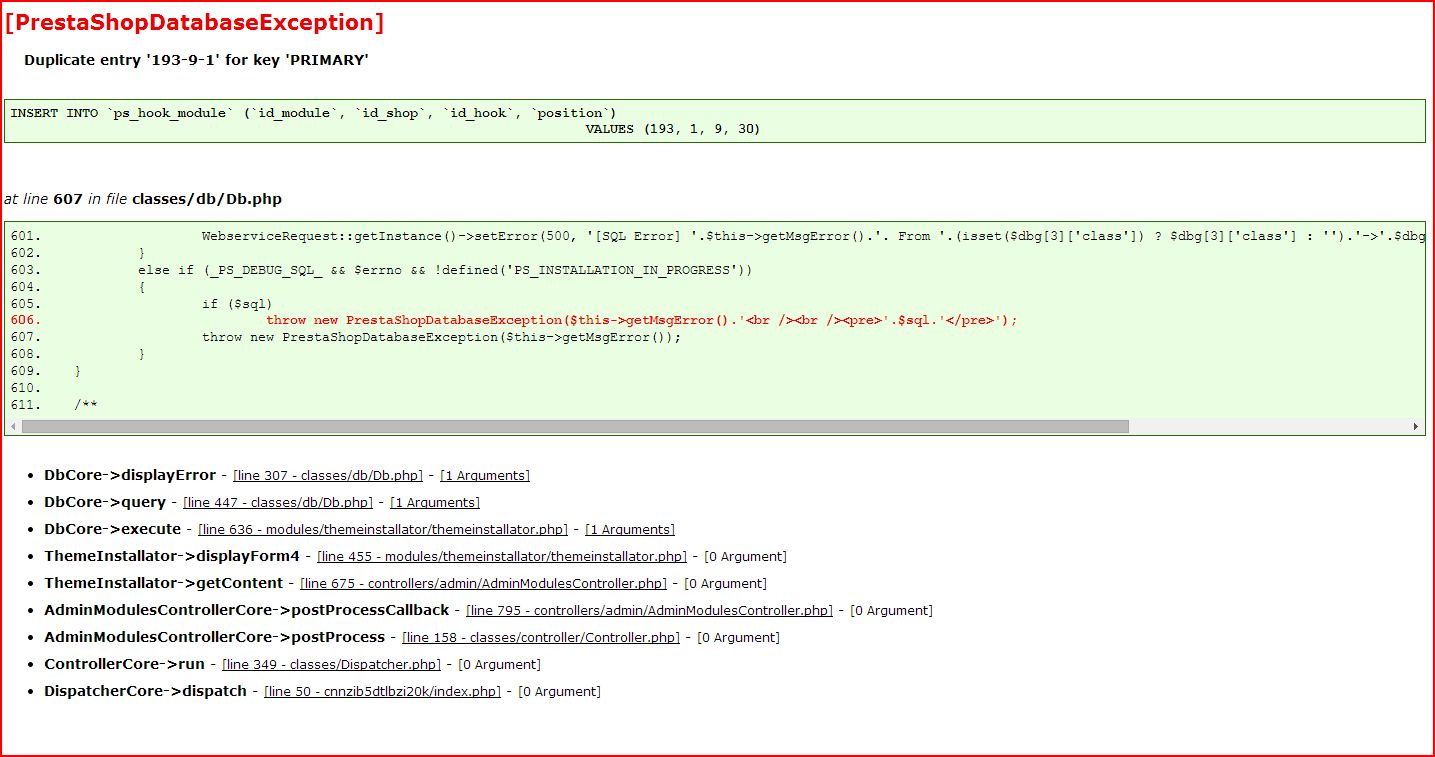Image resolution: width=1435 pixels, height=757 pixels.
Task: Click the code box scrollbar left arrow
Action: tap(13, 426)
